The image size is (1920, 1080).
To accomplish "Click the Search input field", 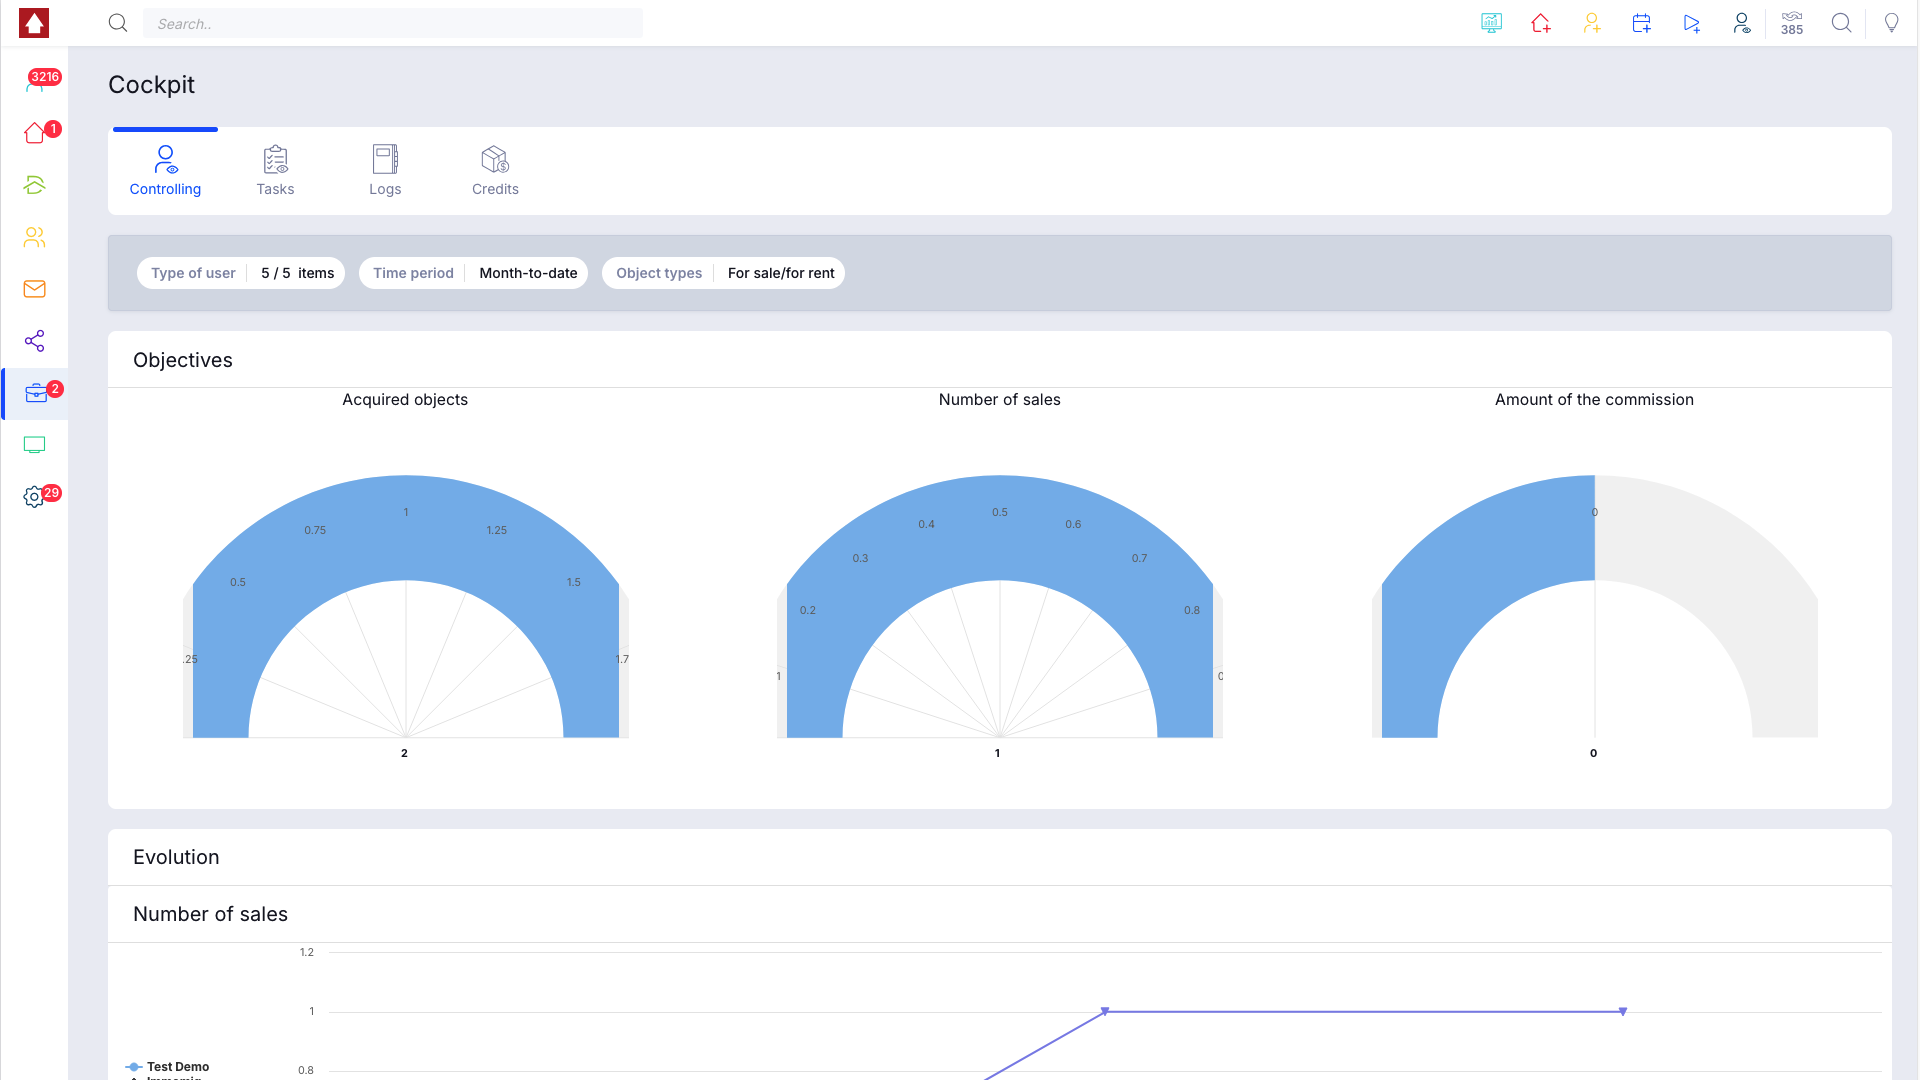I will coord(393,23).
